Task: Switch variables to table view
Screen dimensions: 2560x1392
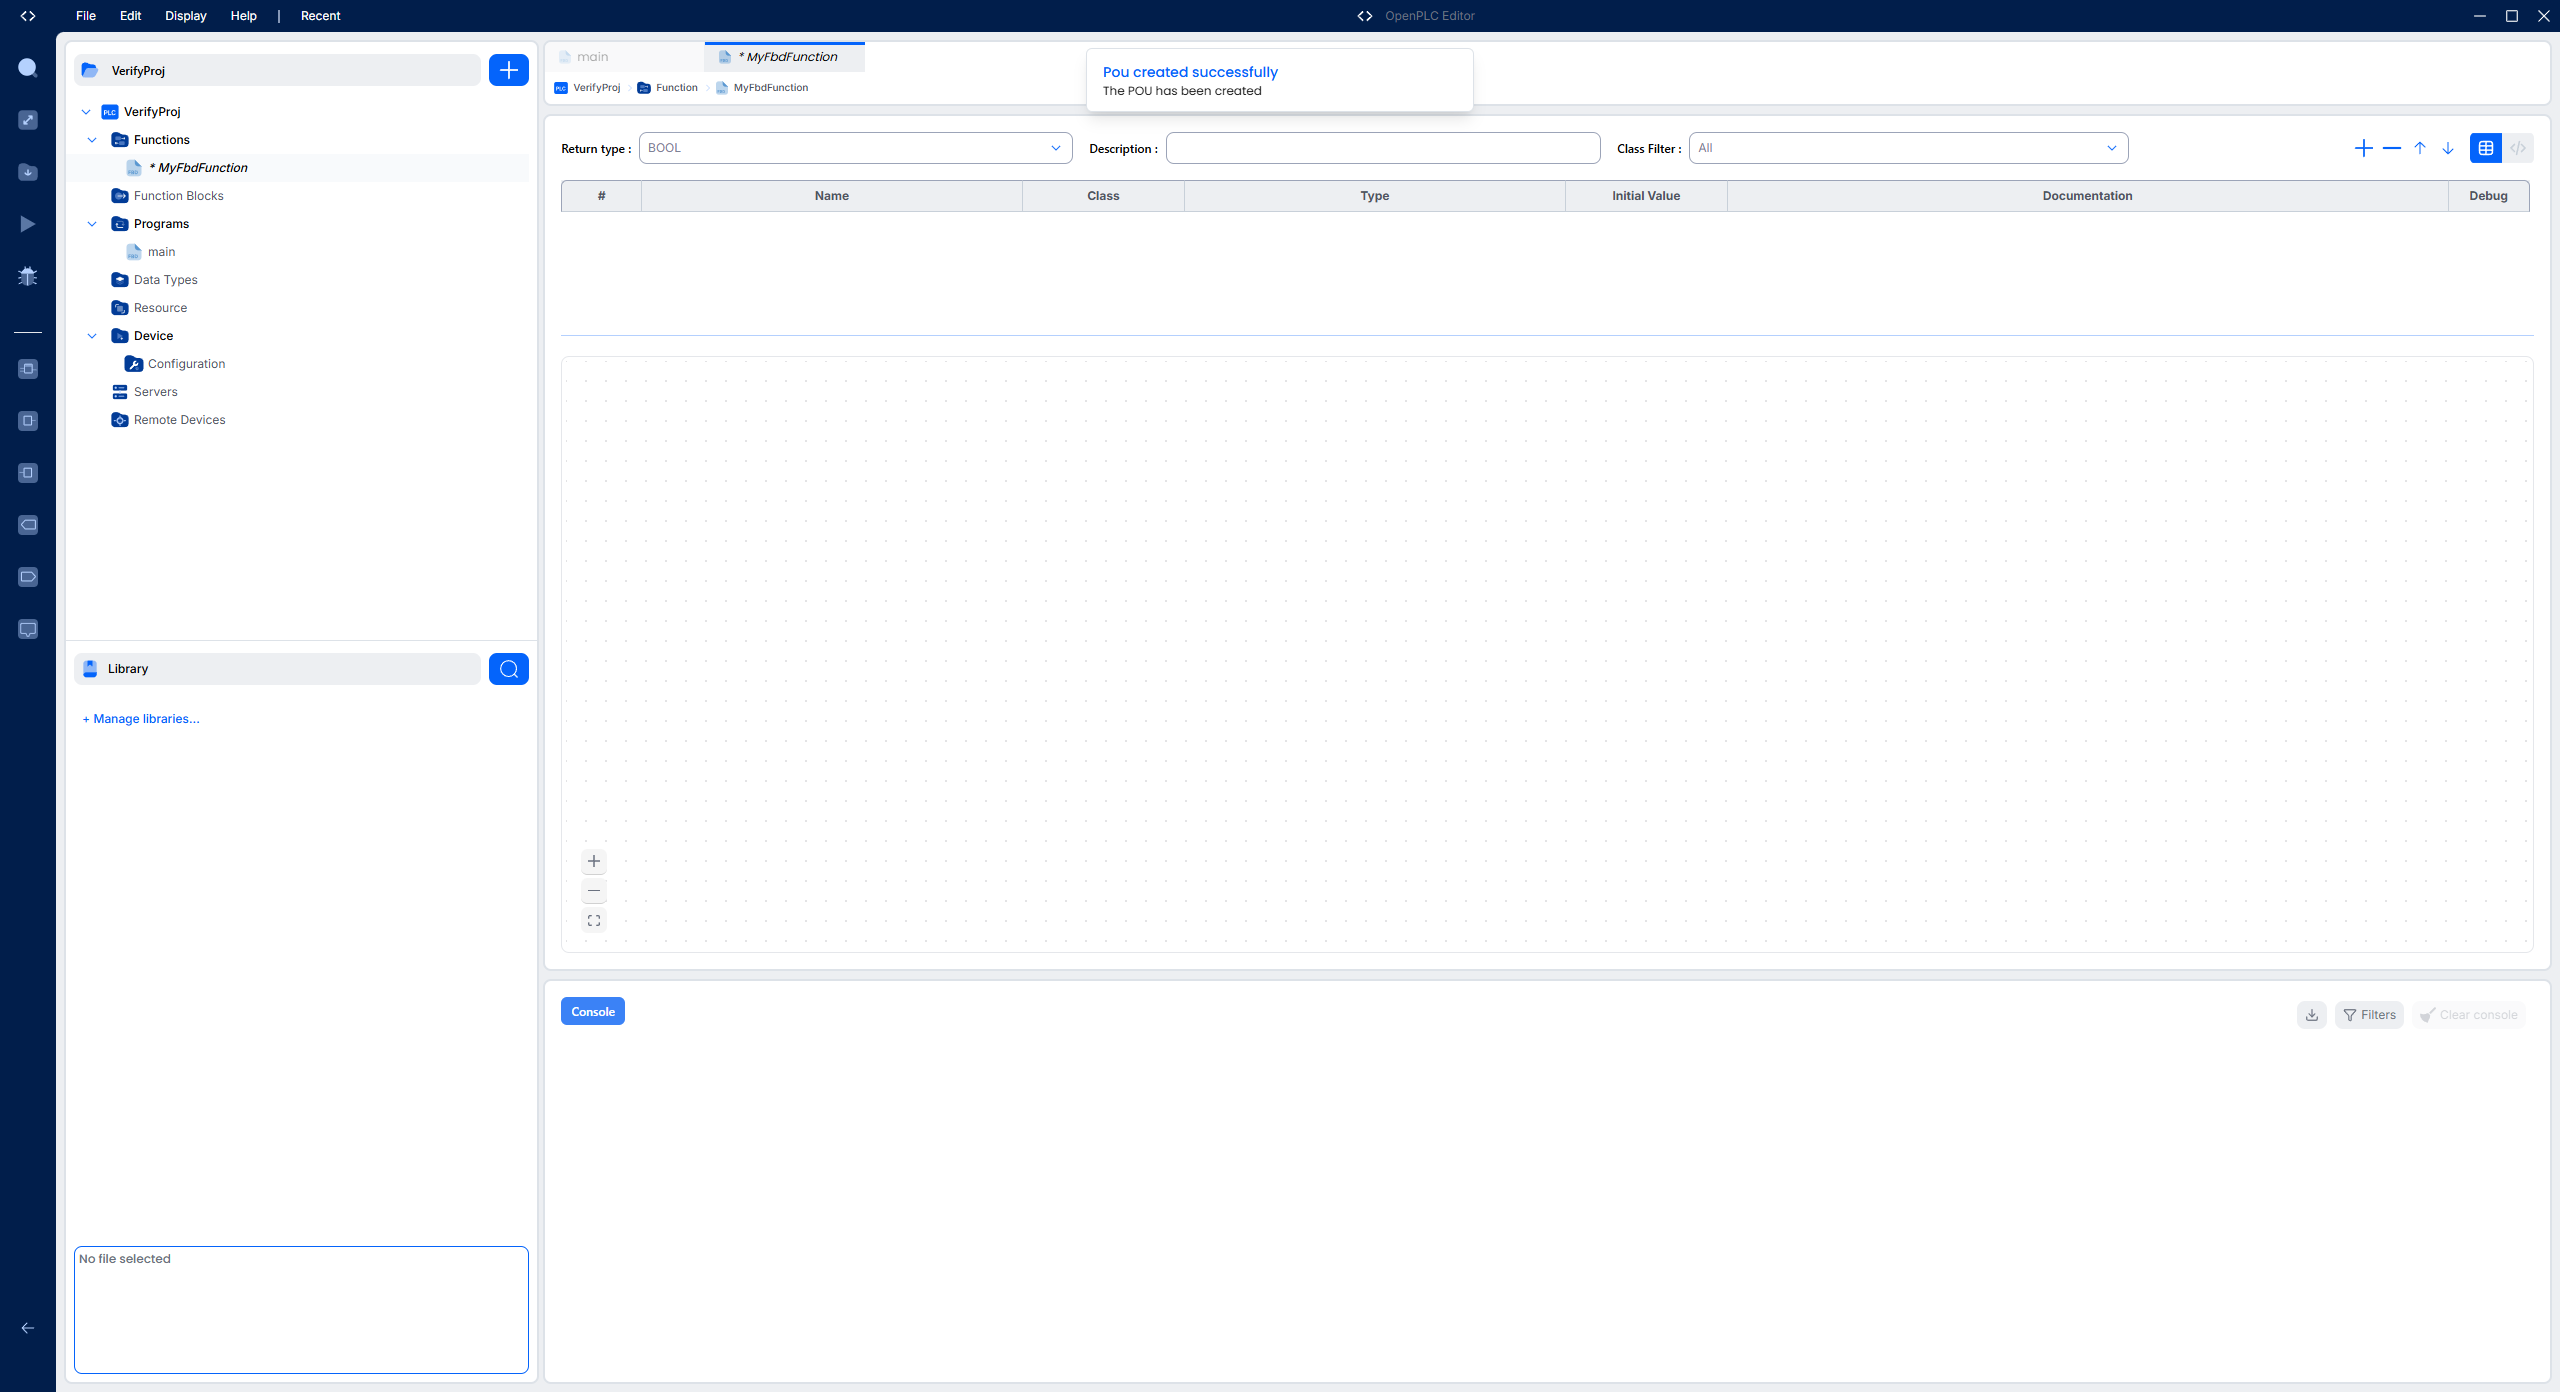Action: [x=2486, y=148]
